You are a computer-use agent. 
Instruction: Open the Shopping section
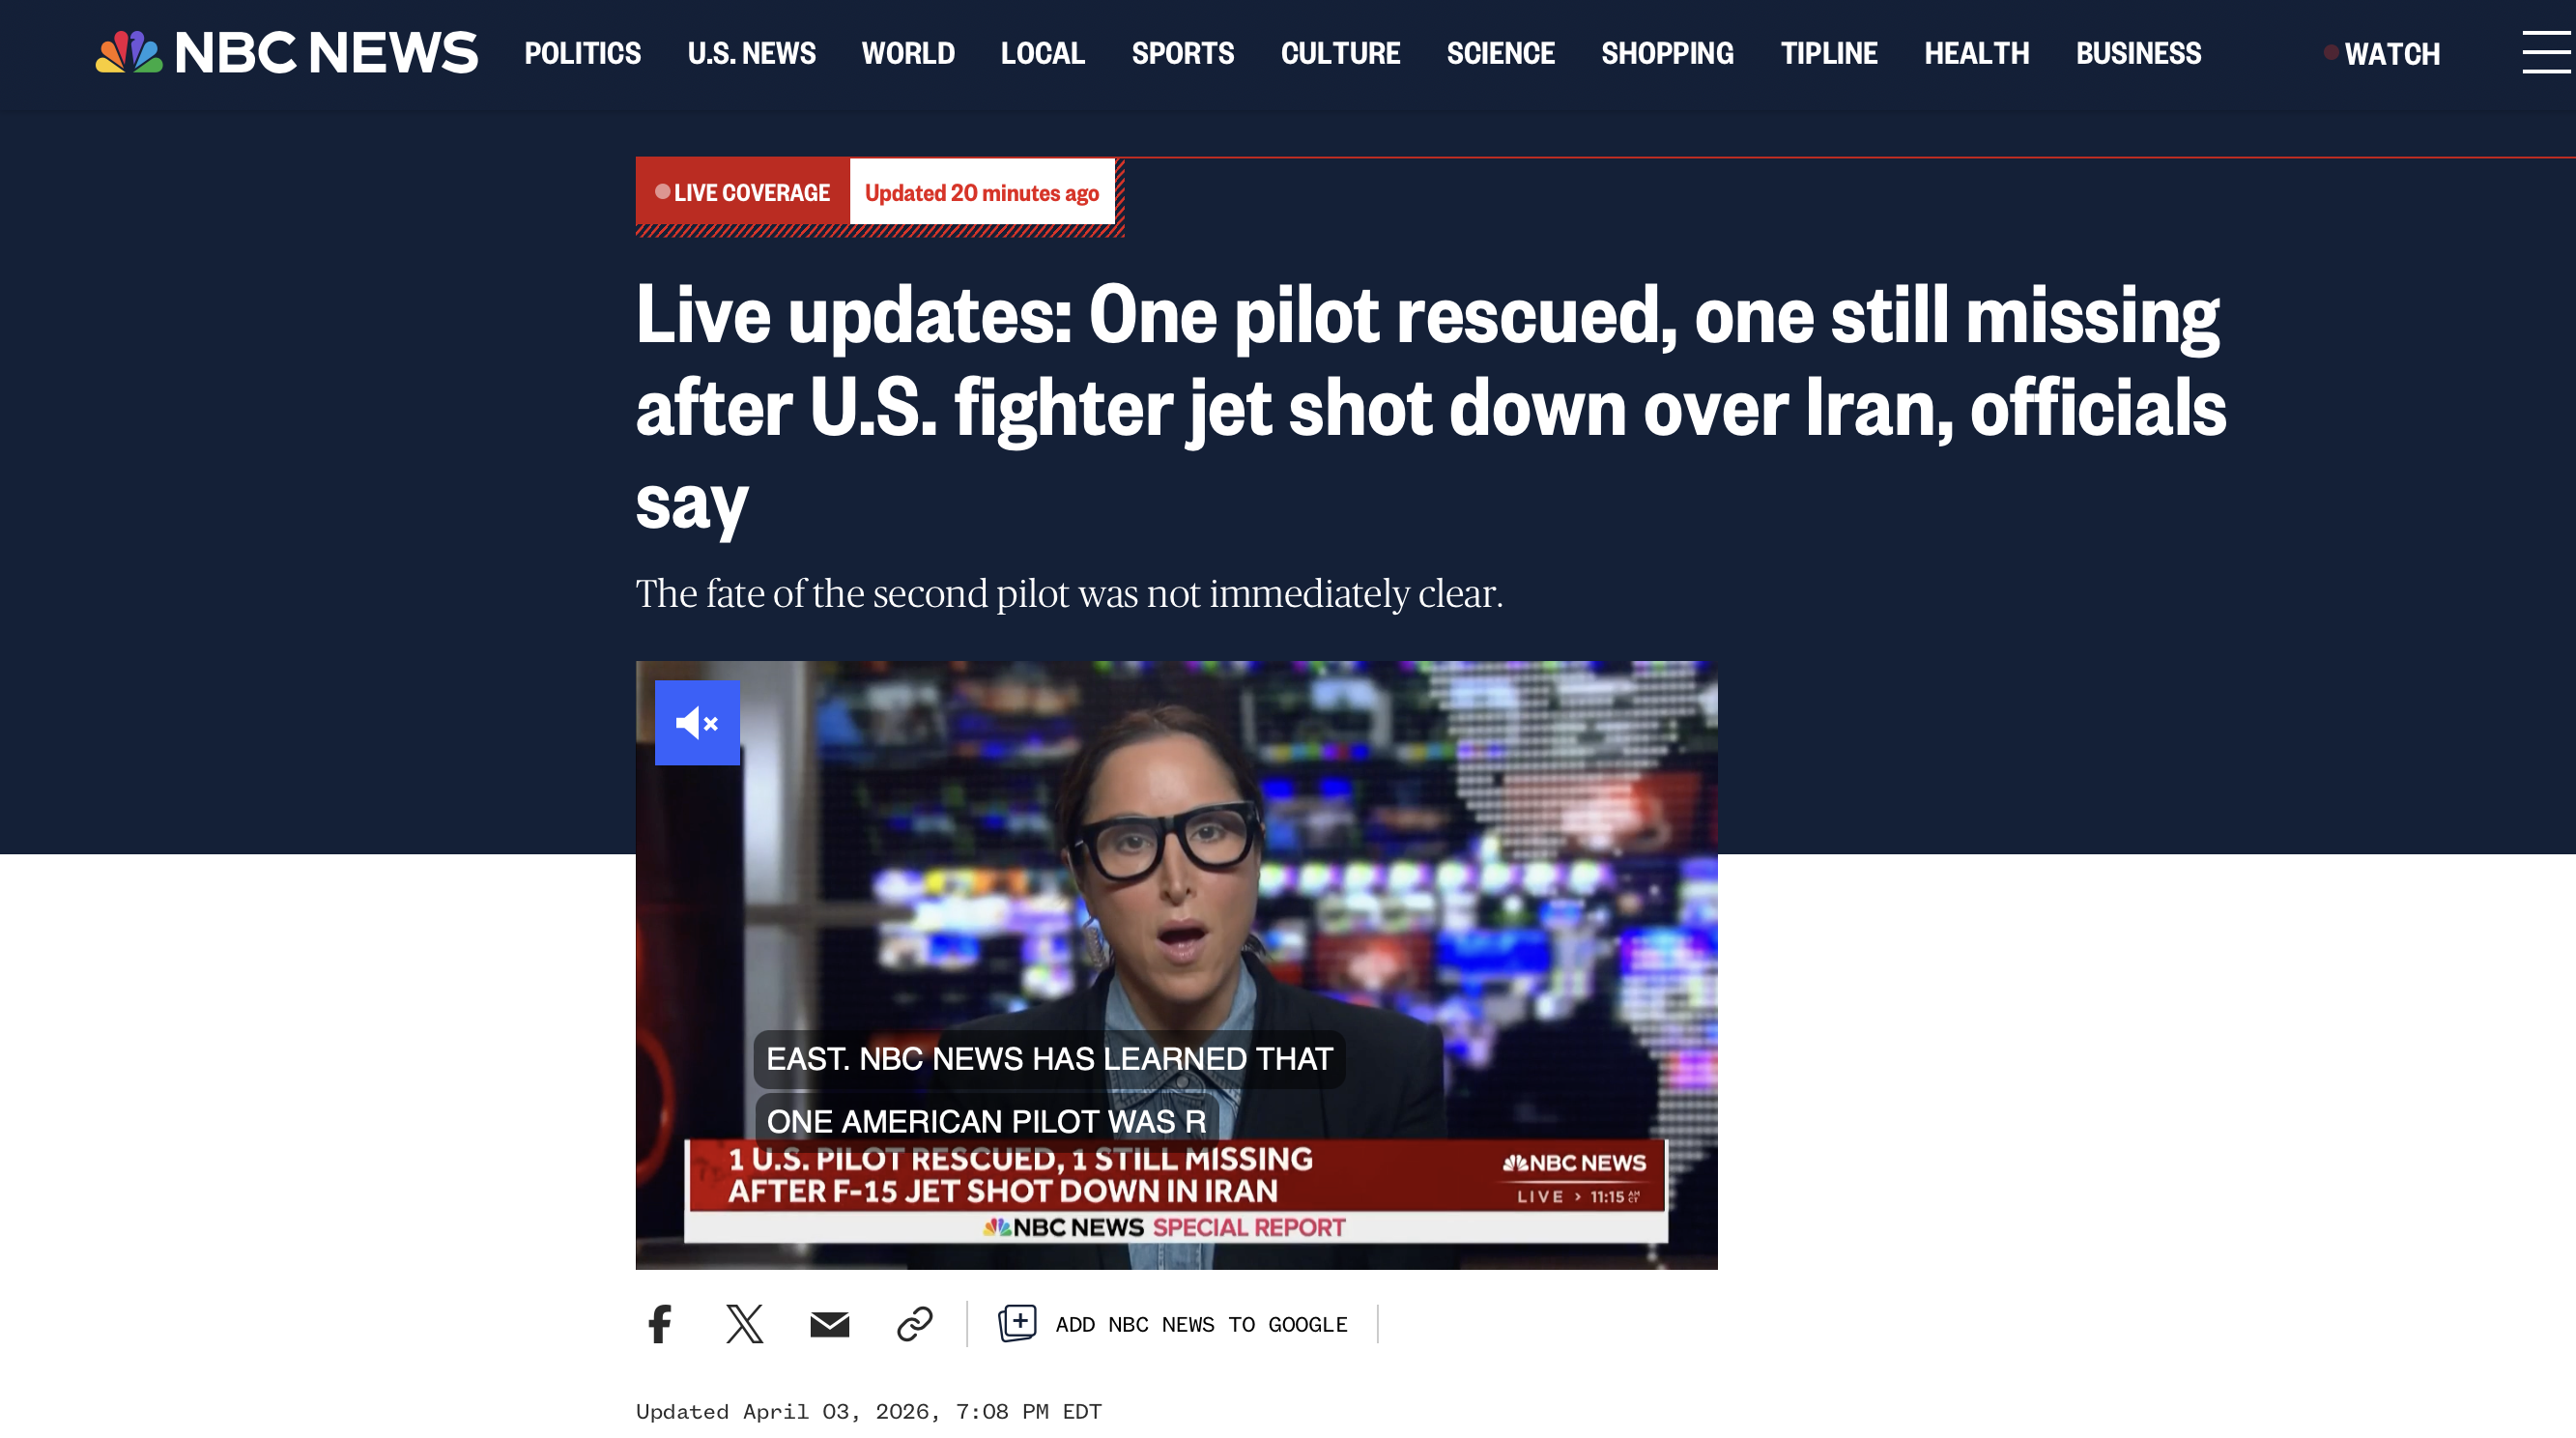coord(1667,53)
